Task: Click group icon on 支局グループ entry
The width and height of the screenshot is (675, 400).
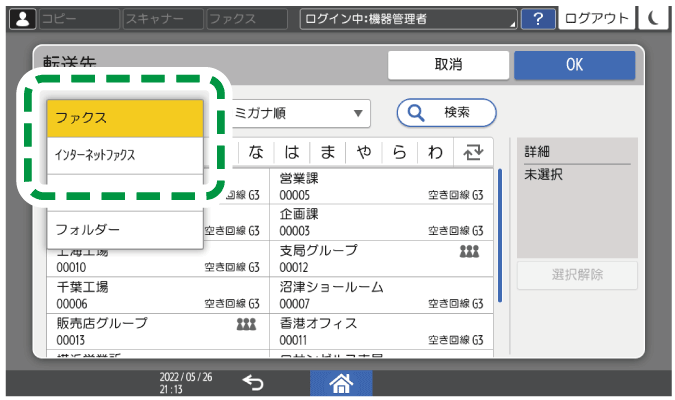Action: tap(469, 251)
